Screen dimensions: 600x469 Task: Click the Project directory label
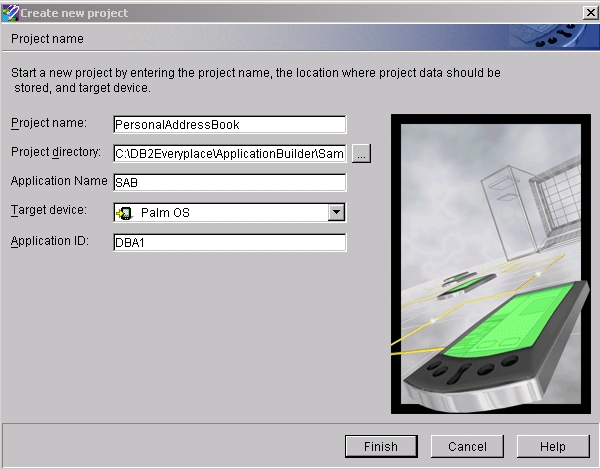pos(56,152)
